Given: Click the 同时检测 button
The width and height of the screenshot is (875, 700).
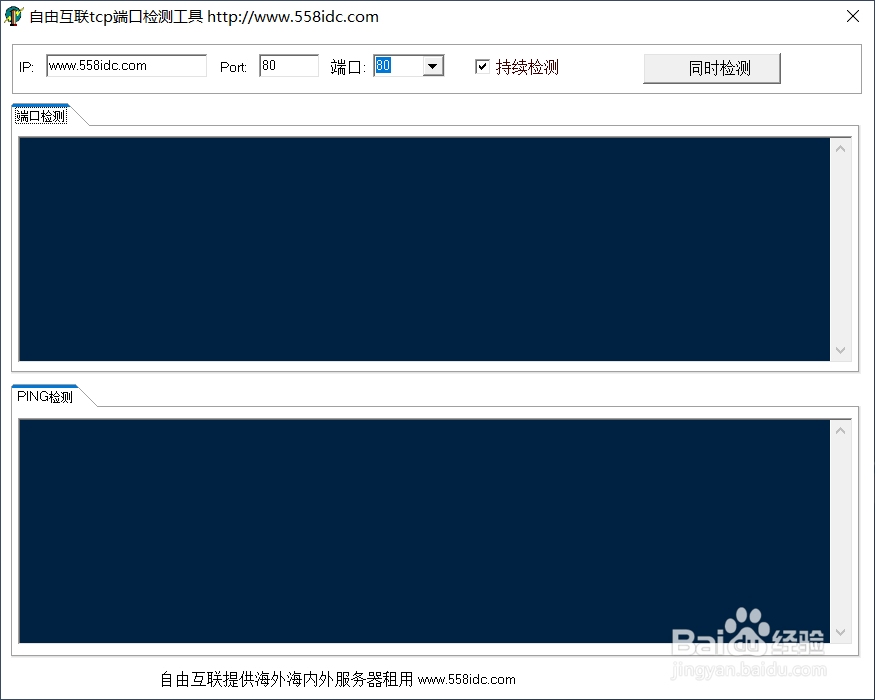Looking at the screenshot, I should [711, 68].
